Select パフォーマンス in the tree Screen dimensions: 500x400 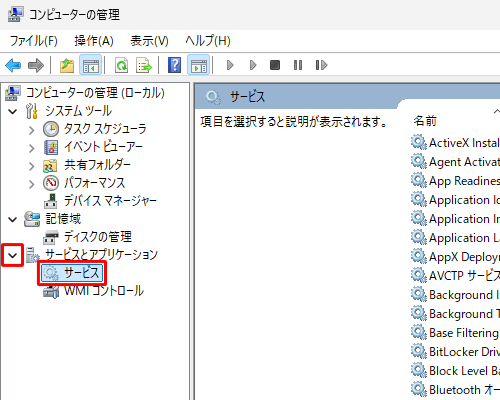point(95,183)
